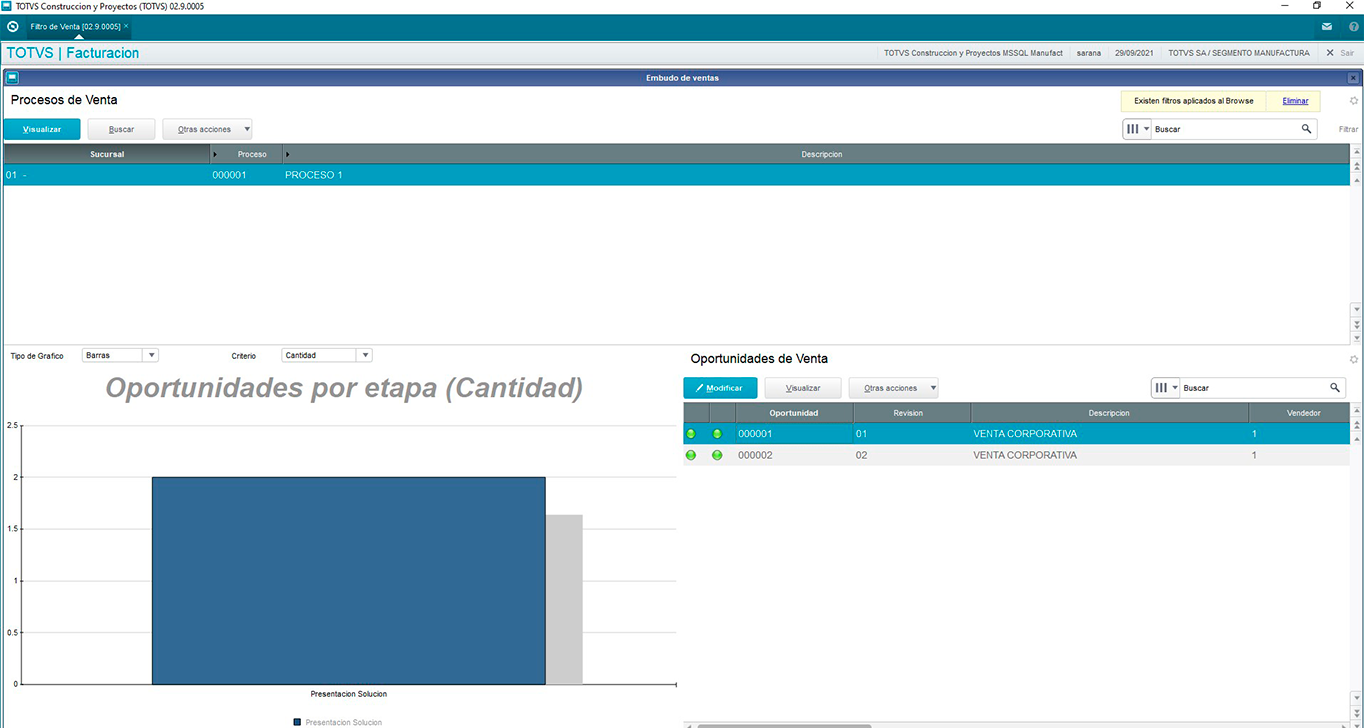Click first green status indicator of opportunity 000002

[691, 455]
